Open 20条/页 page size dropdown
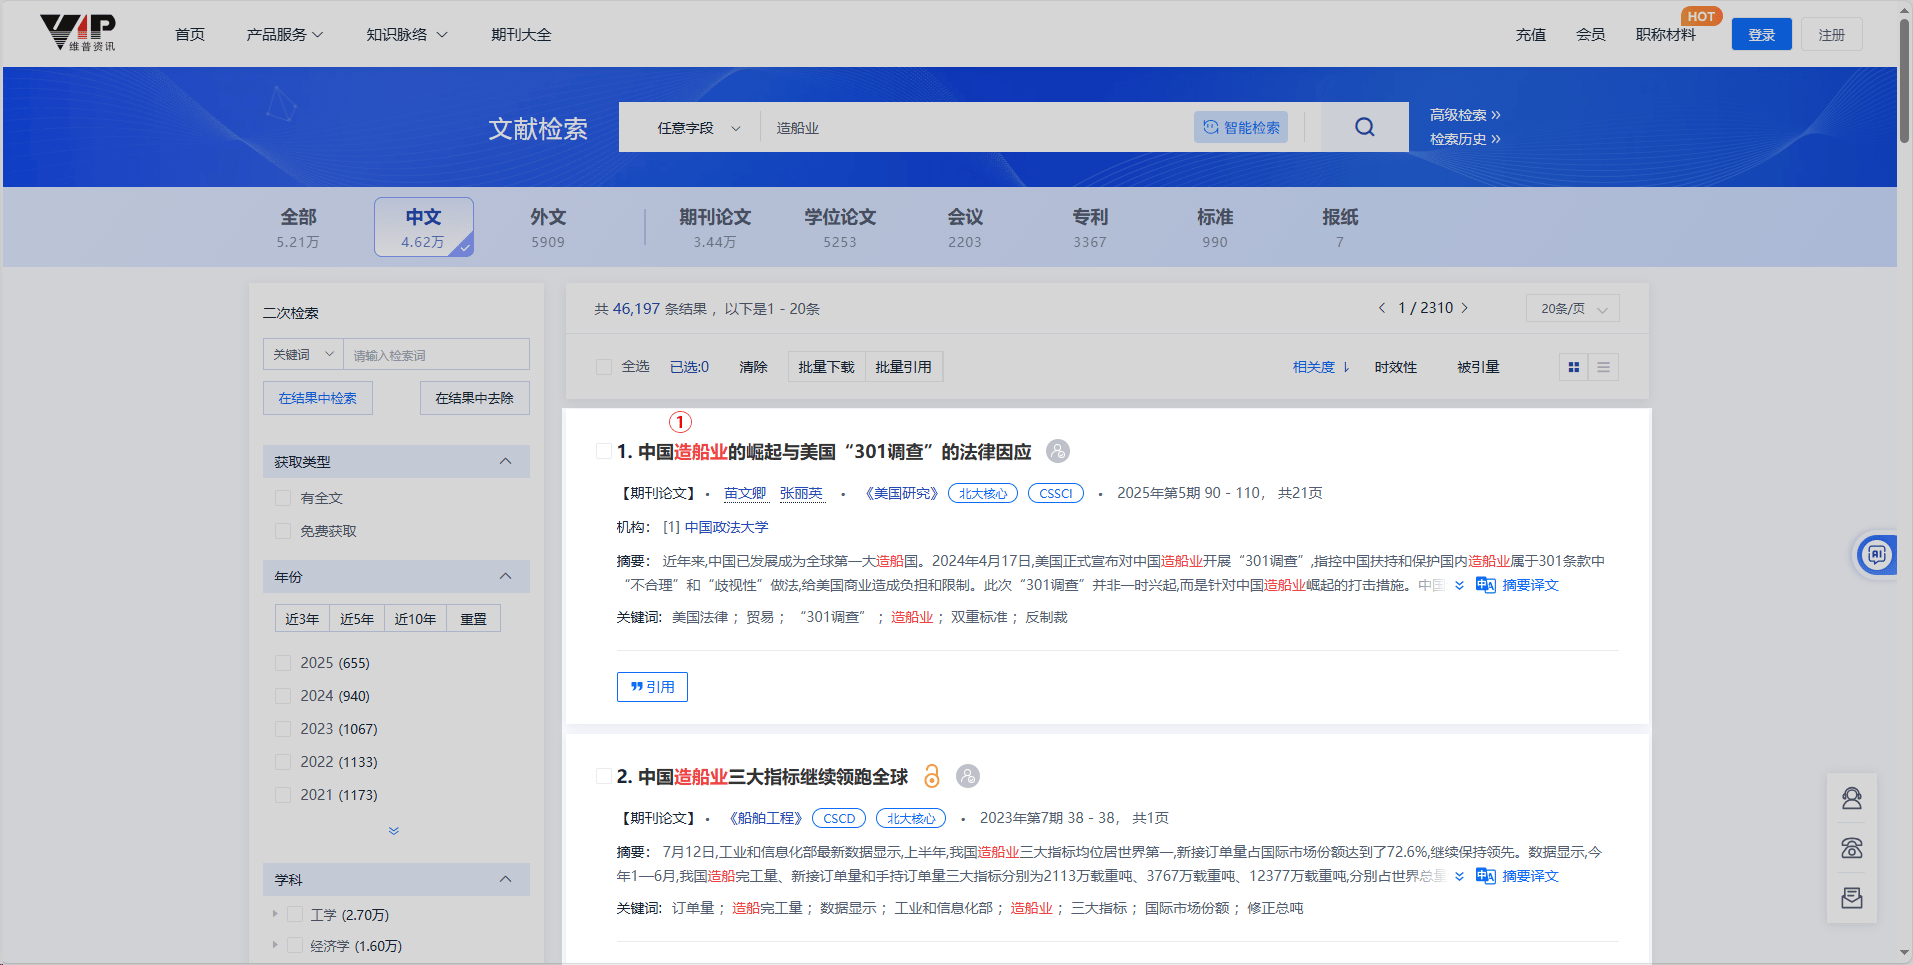Image resolution: width=1913 pixels, height=965 pixels. click(x=1573, y=308)
